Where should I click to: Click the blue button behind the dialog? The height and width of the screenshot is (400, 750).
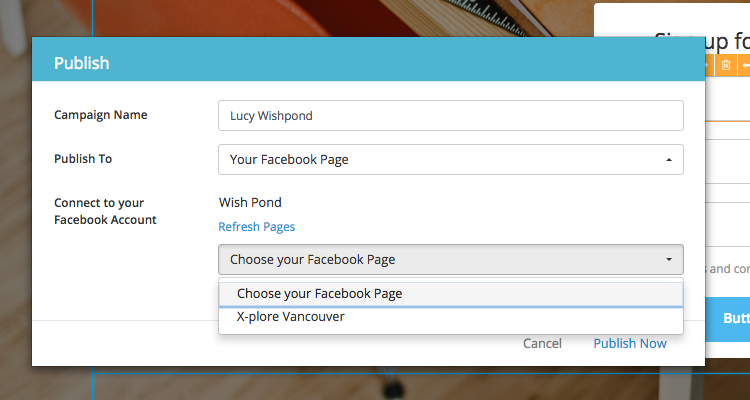pos(728,319)
